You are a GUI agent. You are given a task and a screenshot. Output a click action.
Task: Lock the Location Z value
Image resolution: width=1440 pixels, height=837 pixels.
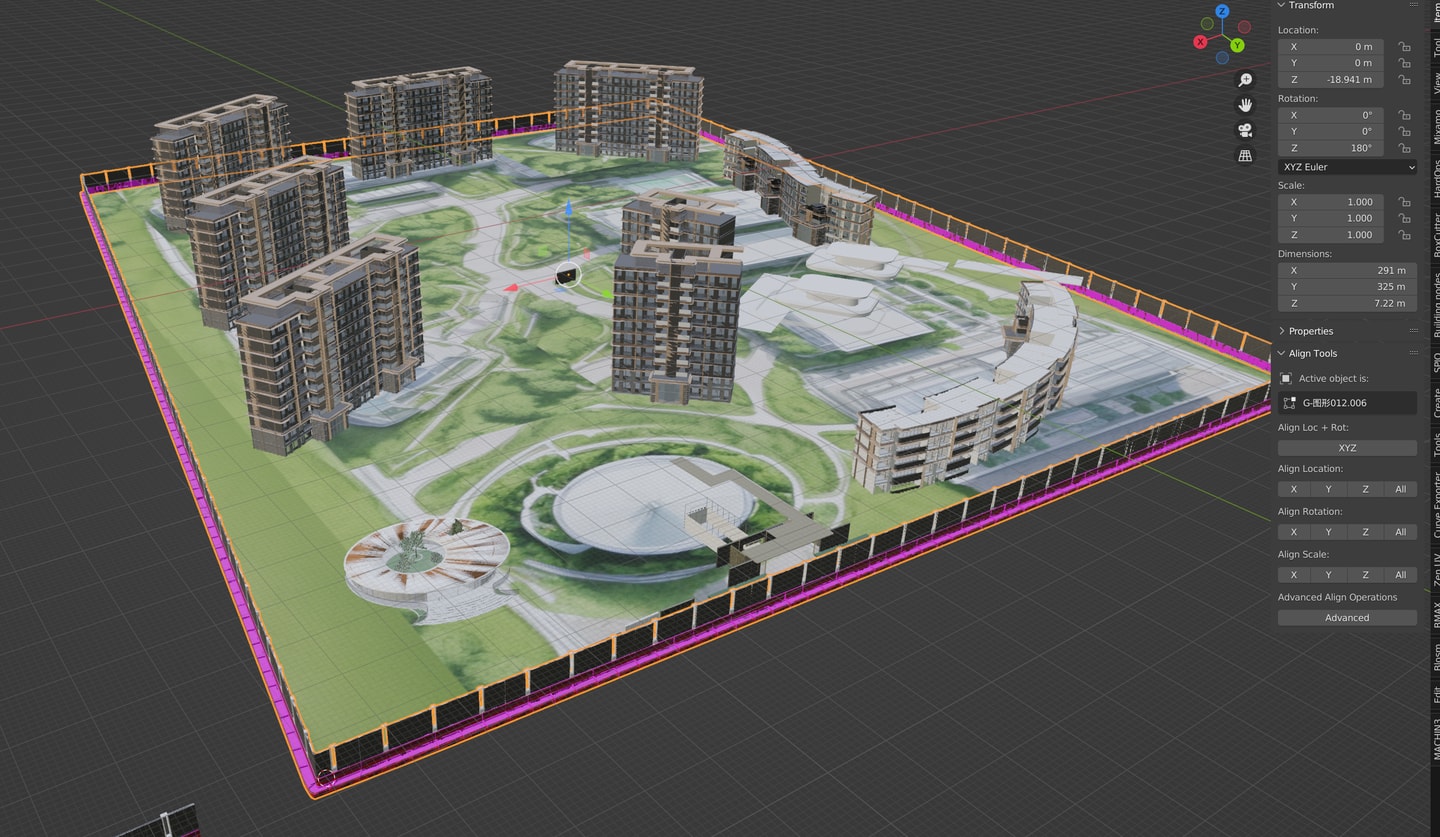[1404, 80]
